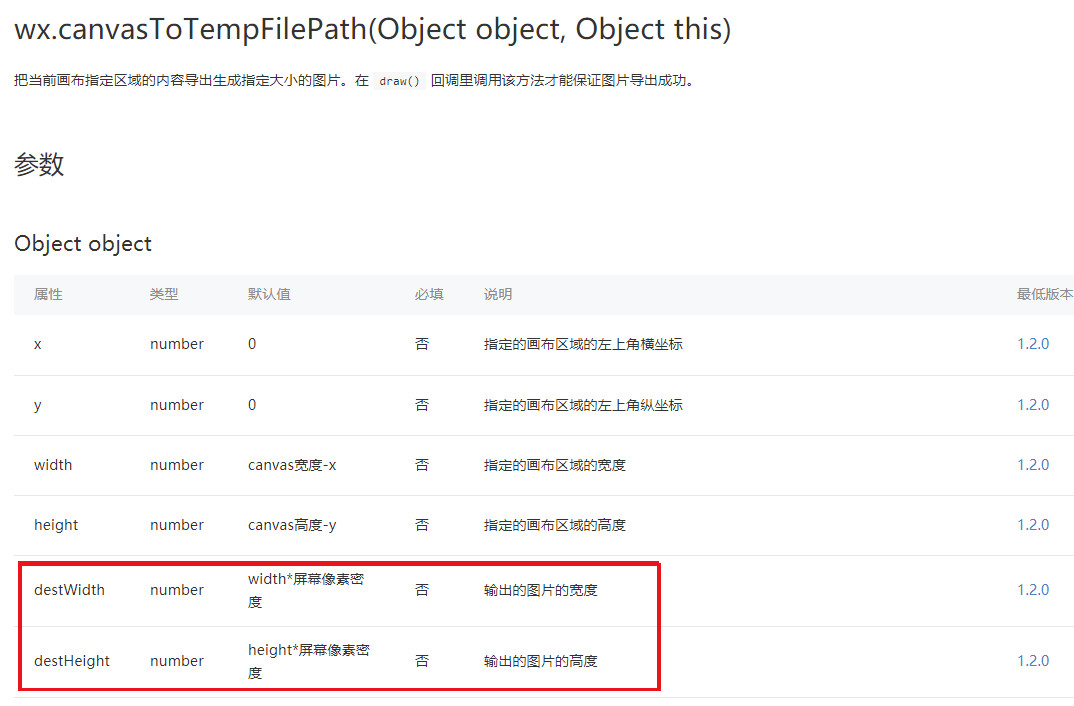Click the 属性 column header

(x=48, y=294)
